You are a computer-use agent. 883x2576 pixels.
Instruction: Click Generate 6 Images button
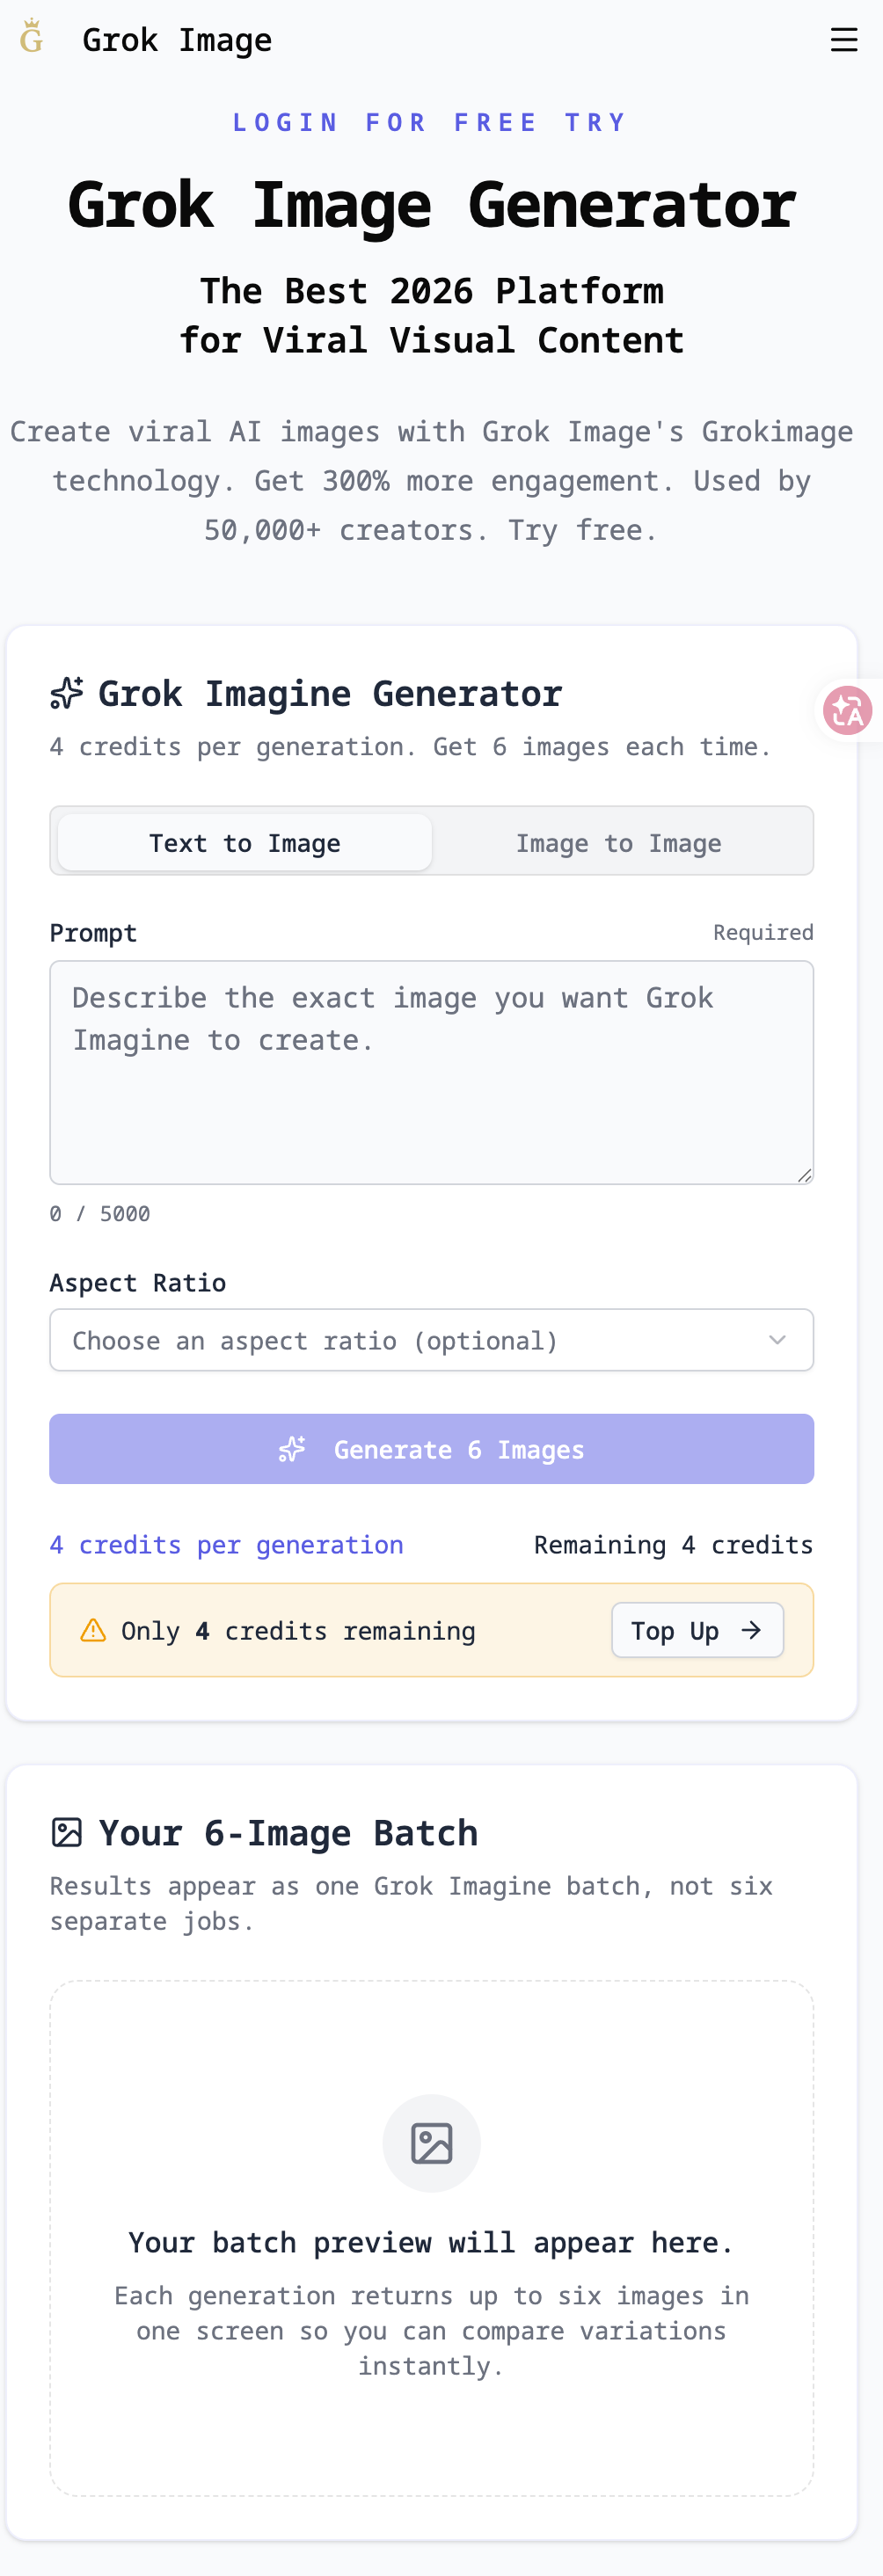click(x=432, y=1449)
